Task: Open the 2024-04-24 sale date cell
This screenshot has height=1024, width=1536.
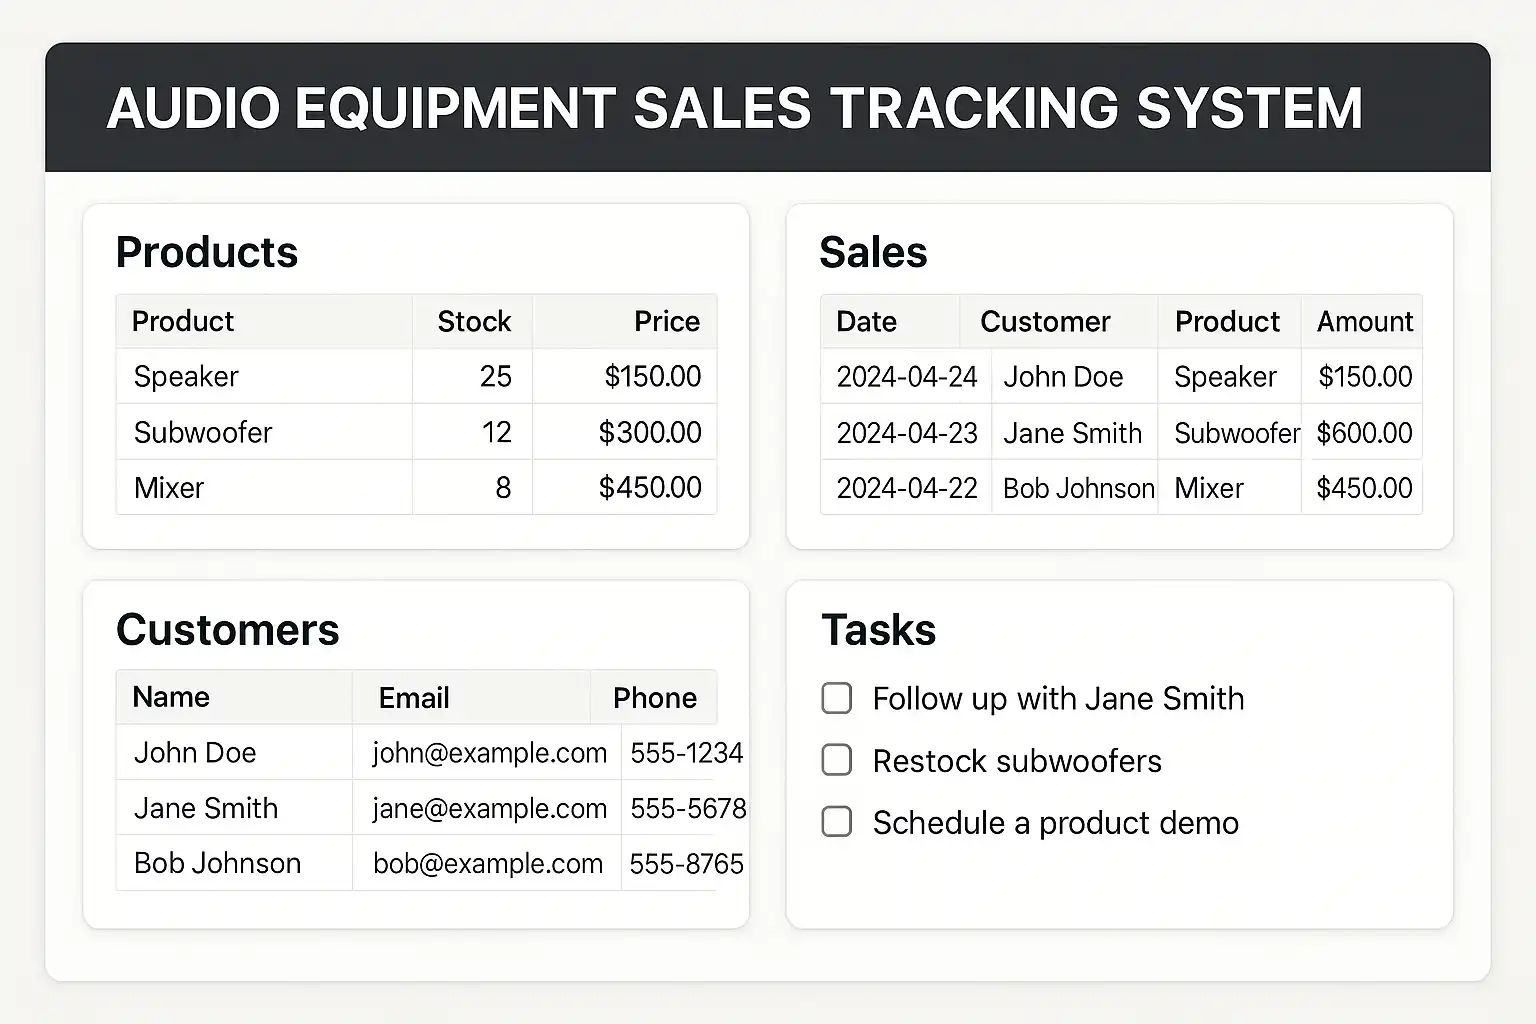Action: 907,377
